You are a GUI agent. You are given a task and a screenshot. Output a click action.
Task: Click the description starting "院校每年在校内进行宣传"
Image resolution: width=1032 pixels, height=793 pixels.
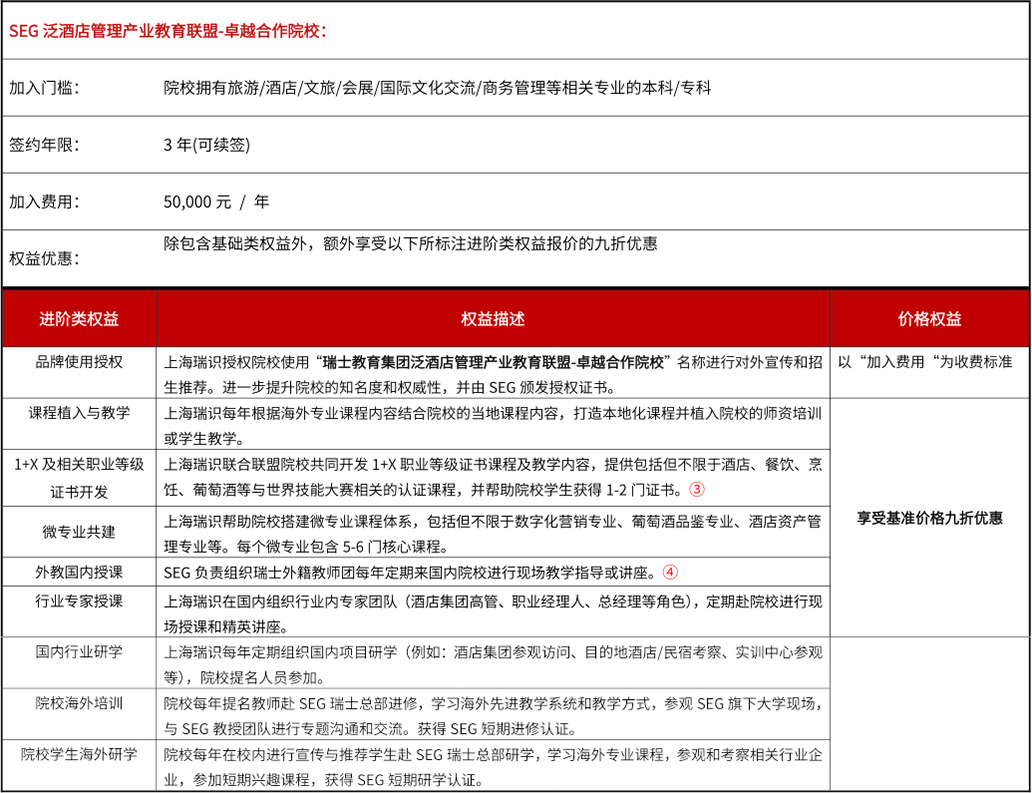[x=493, y=767]
